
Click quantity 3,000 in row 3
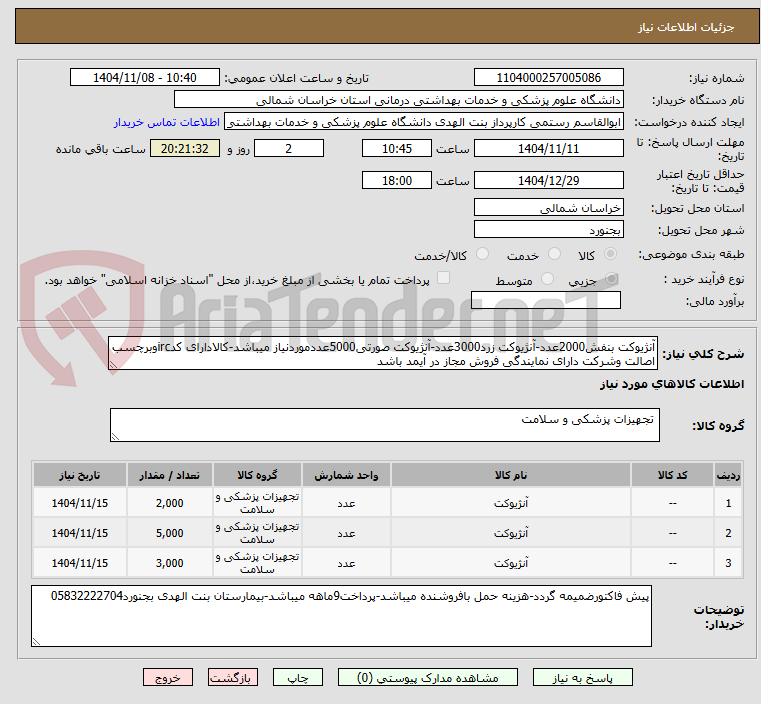pyautogui.click(x=170, y=563)
